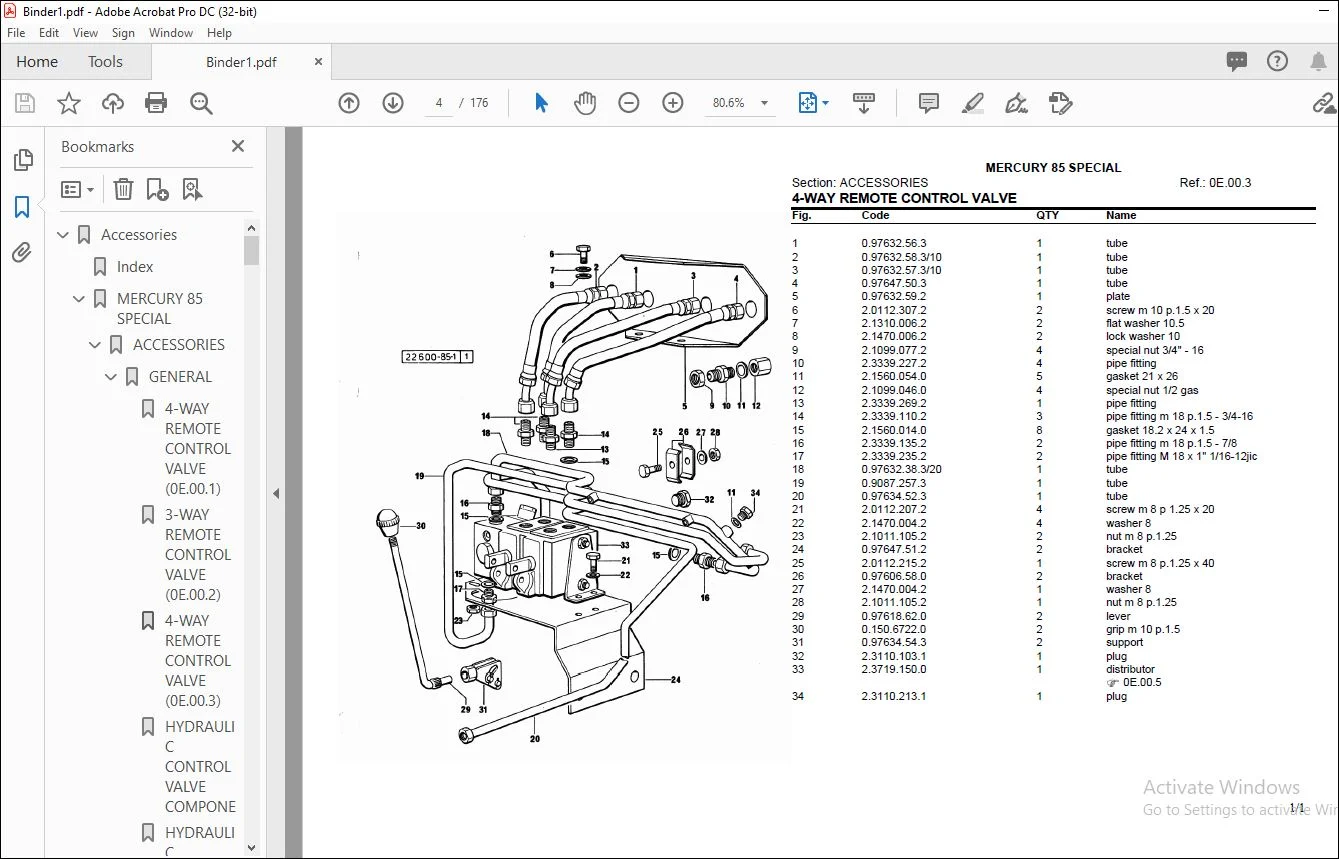Click the Fit page tool icon
Viewport: 1339px width, 859px height.
807,103
